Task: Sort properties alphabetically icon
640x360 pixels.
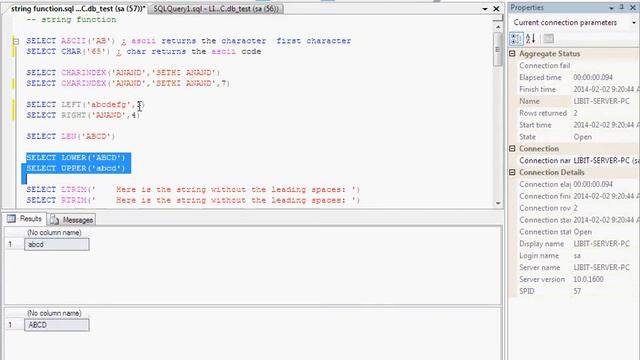Action: (530, 39)
